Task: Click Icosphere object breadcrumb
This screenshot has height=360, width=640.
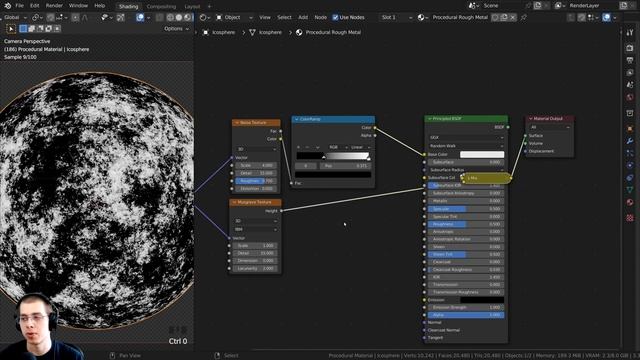Action: (x=219, y=32)
